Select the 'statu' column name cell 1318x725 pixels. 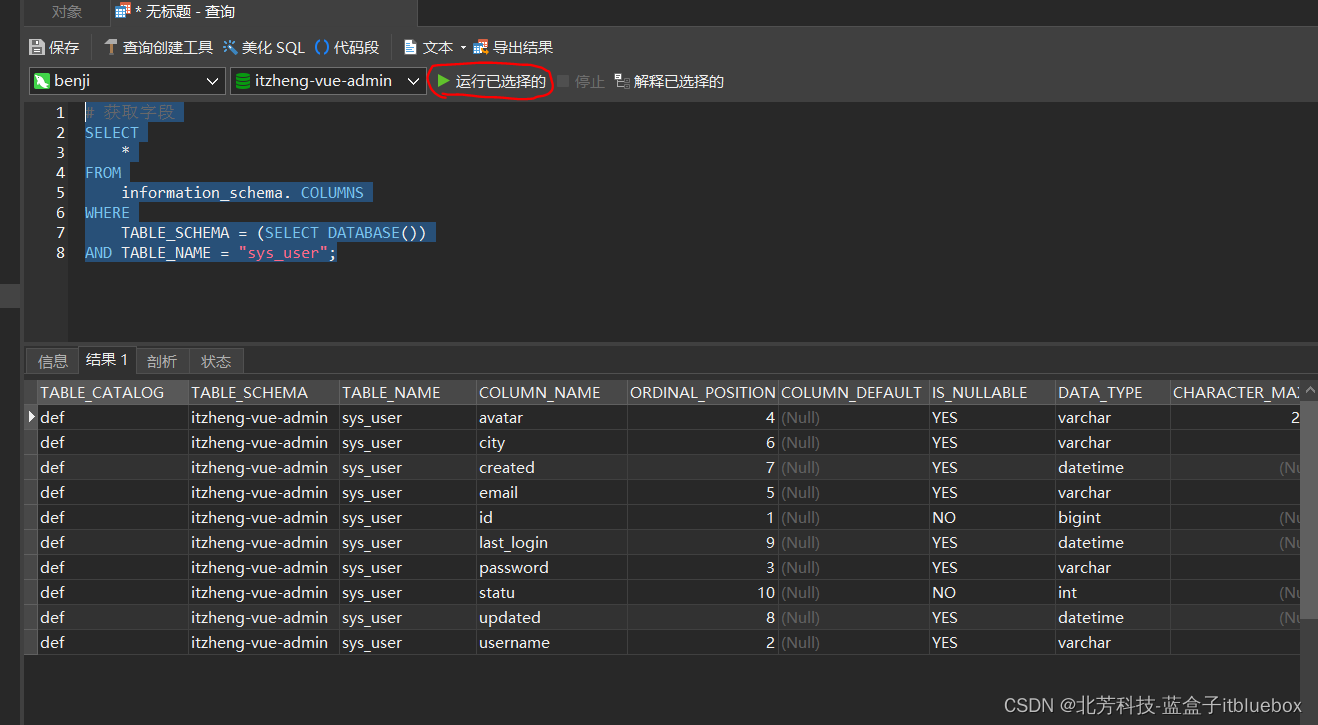(552, 592)
